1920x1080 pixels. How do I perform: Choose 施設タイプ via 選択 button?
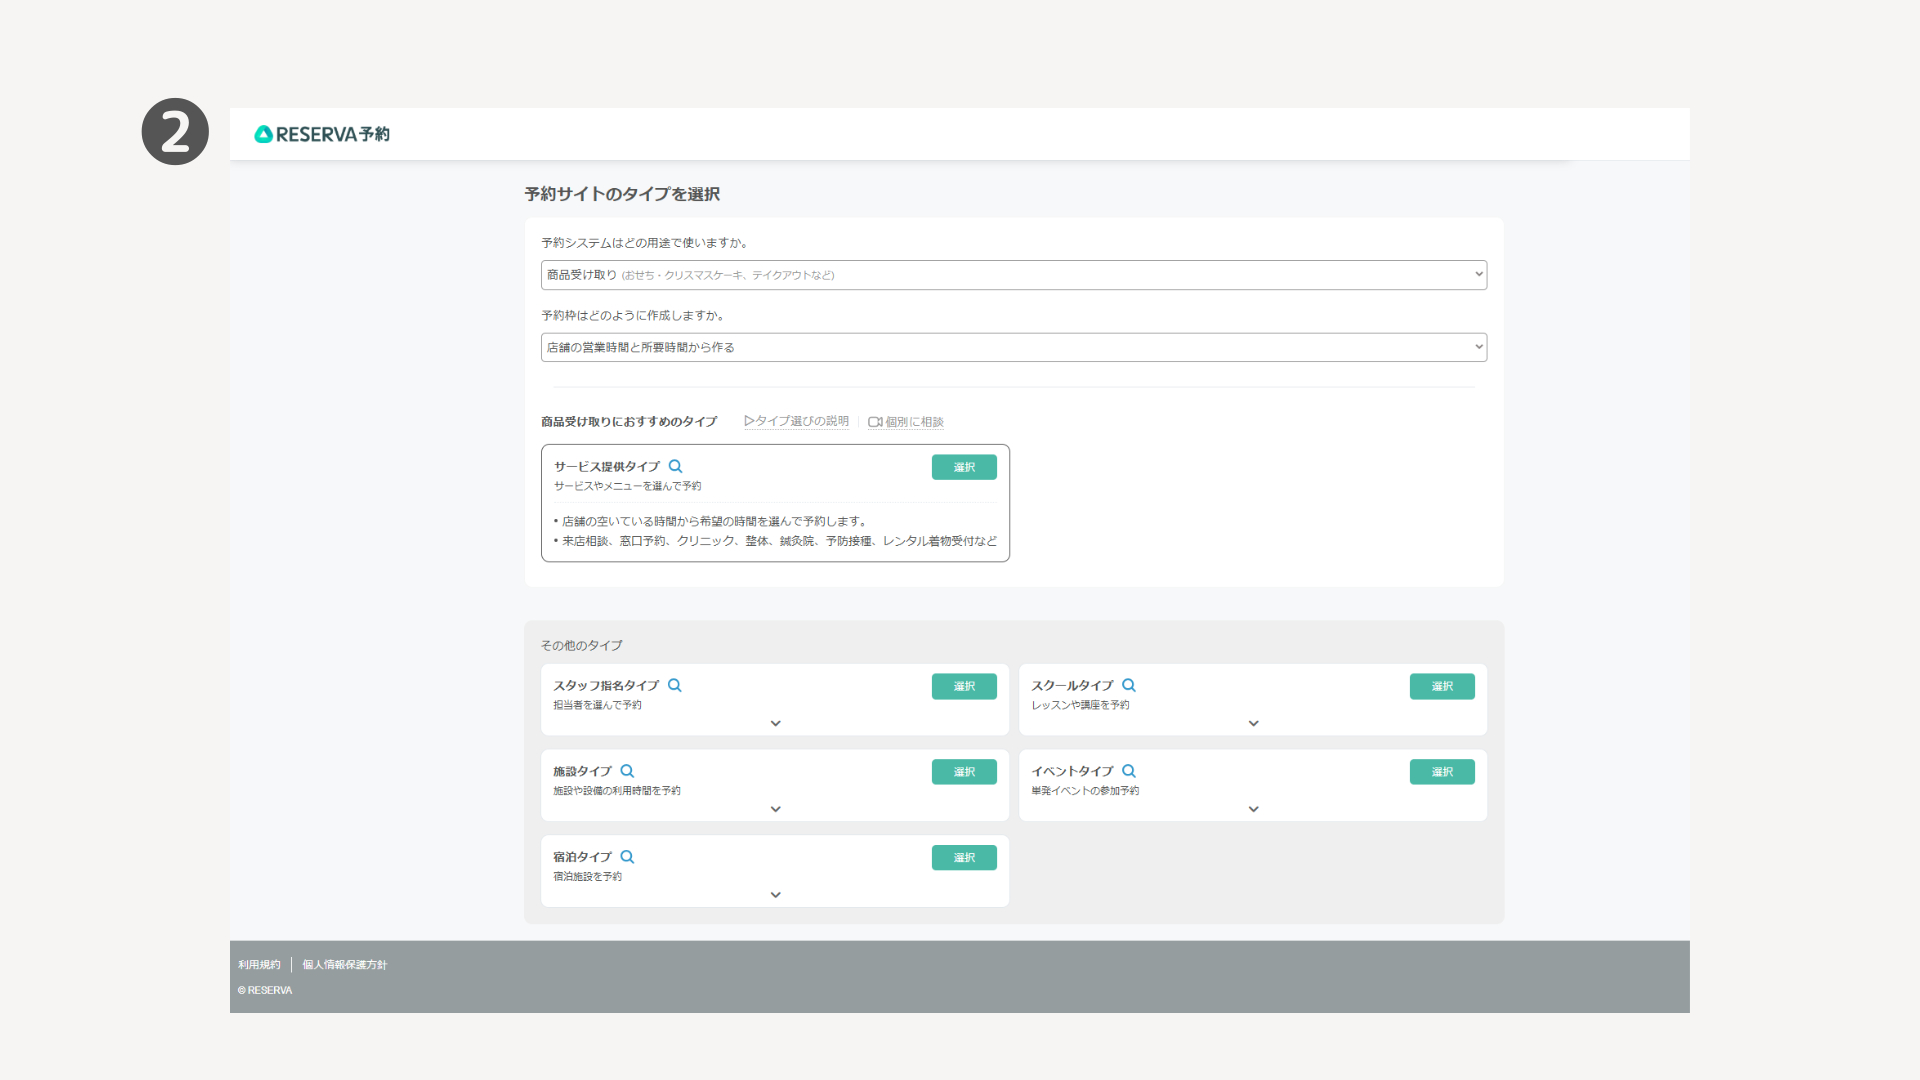click(x=964, y=772)
